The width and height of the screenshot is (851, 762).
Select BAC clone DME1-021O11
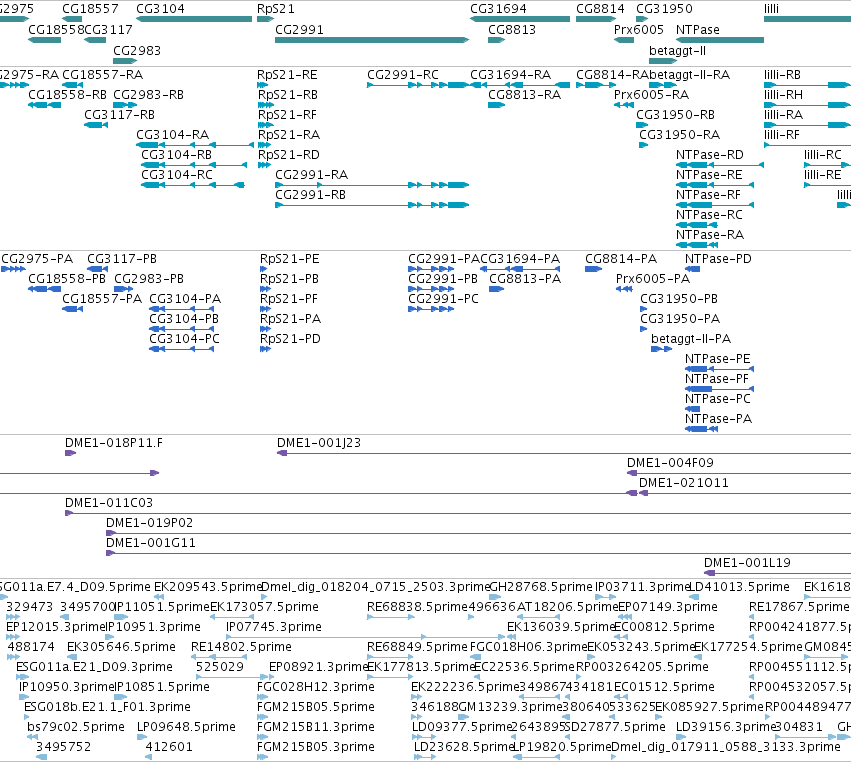click(684, 482)
